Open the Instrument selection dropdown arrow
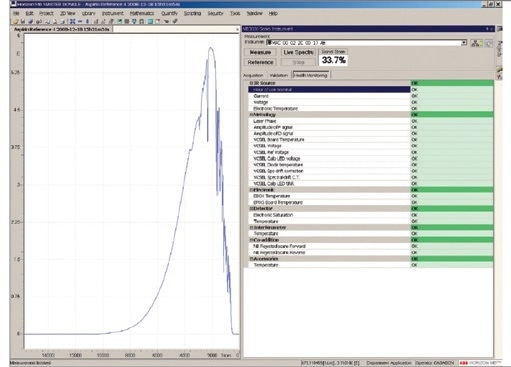Image resolution: width=511 pixels, height=367 pixels. pyautogui.click(x=464, y=43)
